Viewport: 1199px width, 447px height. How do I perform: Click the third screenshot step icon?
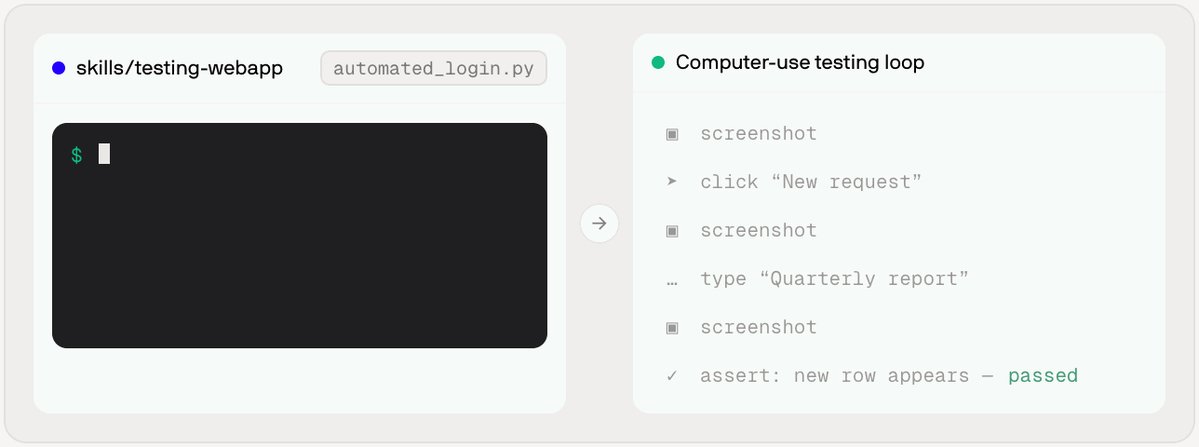[x=672, y=328]
